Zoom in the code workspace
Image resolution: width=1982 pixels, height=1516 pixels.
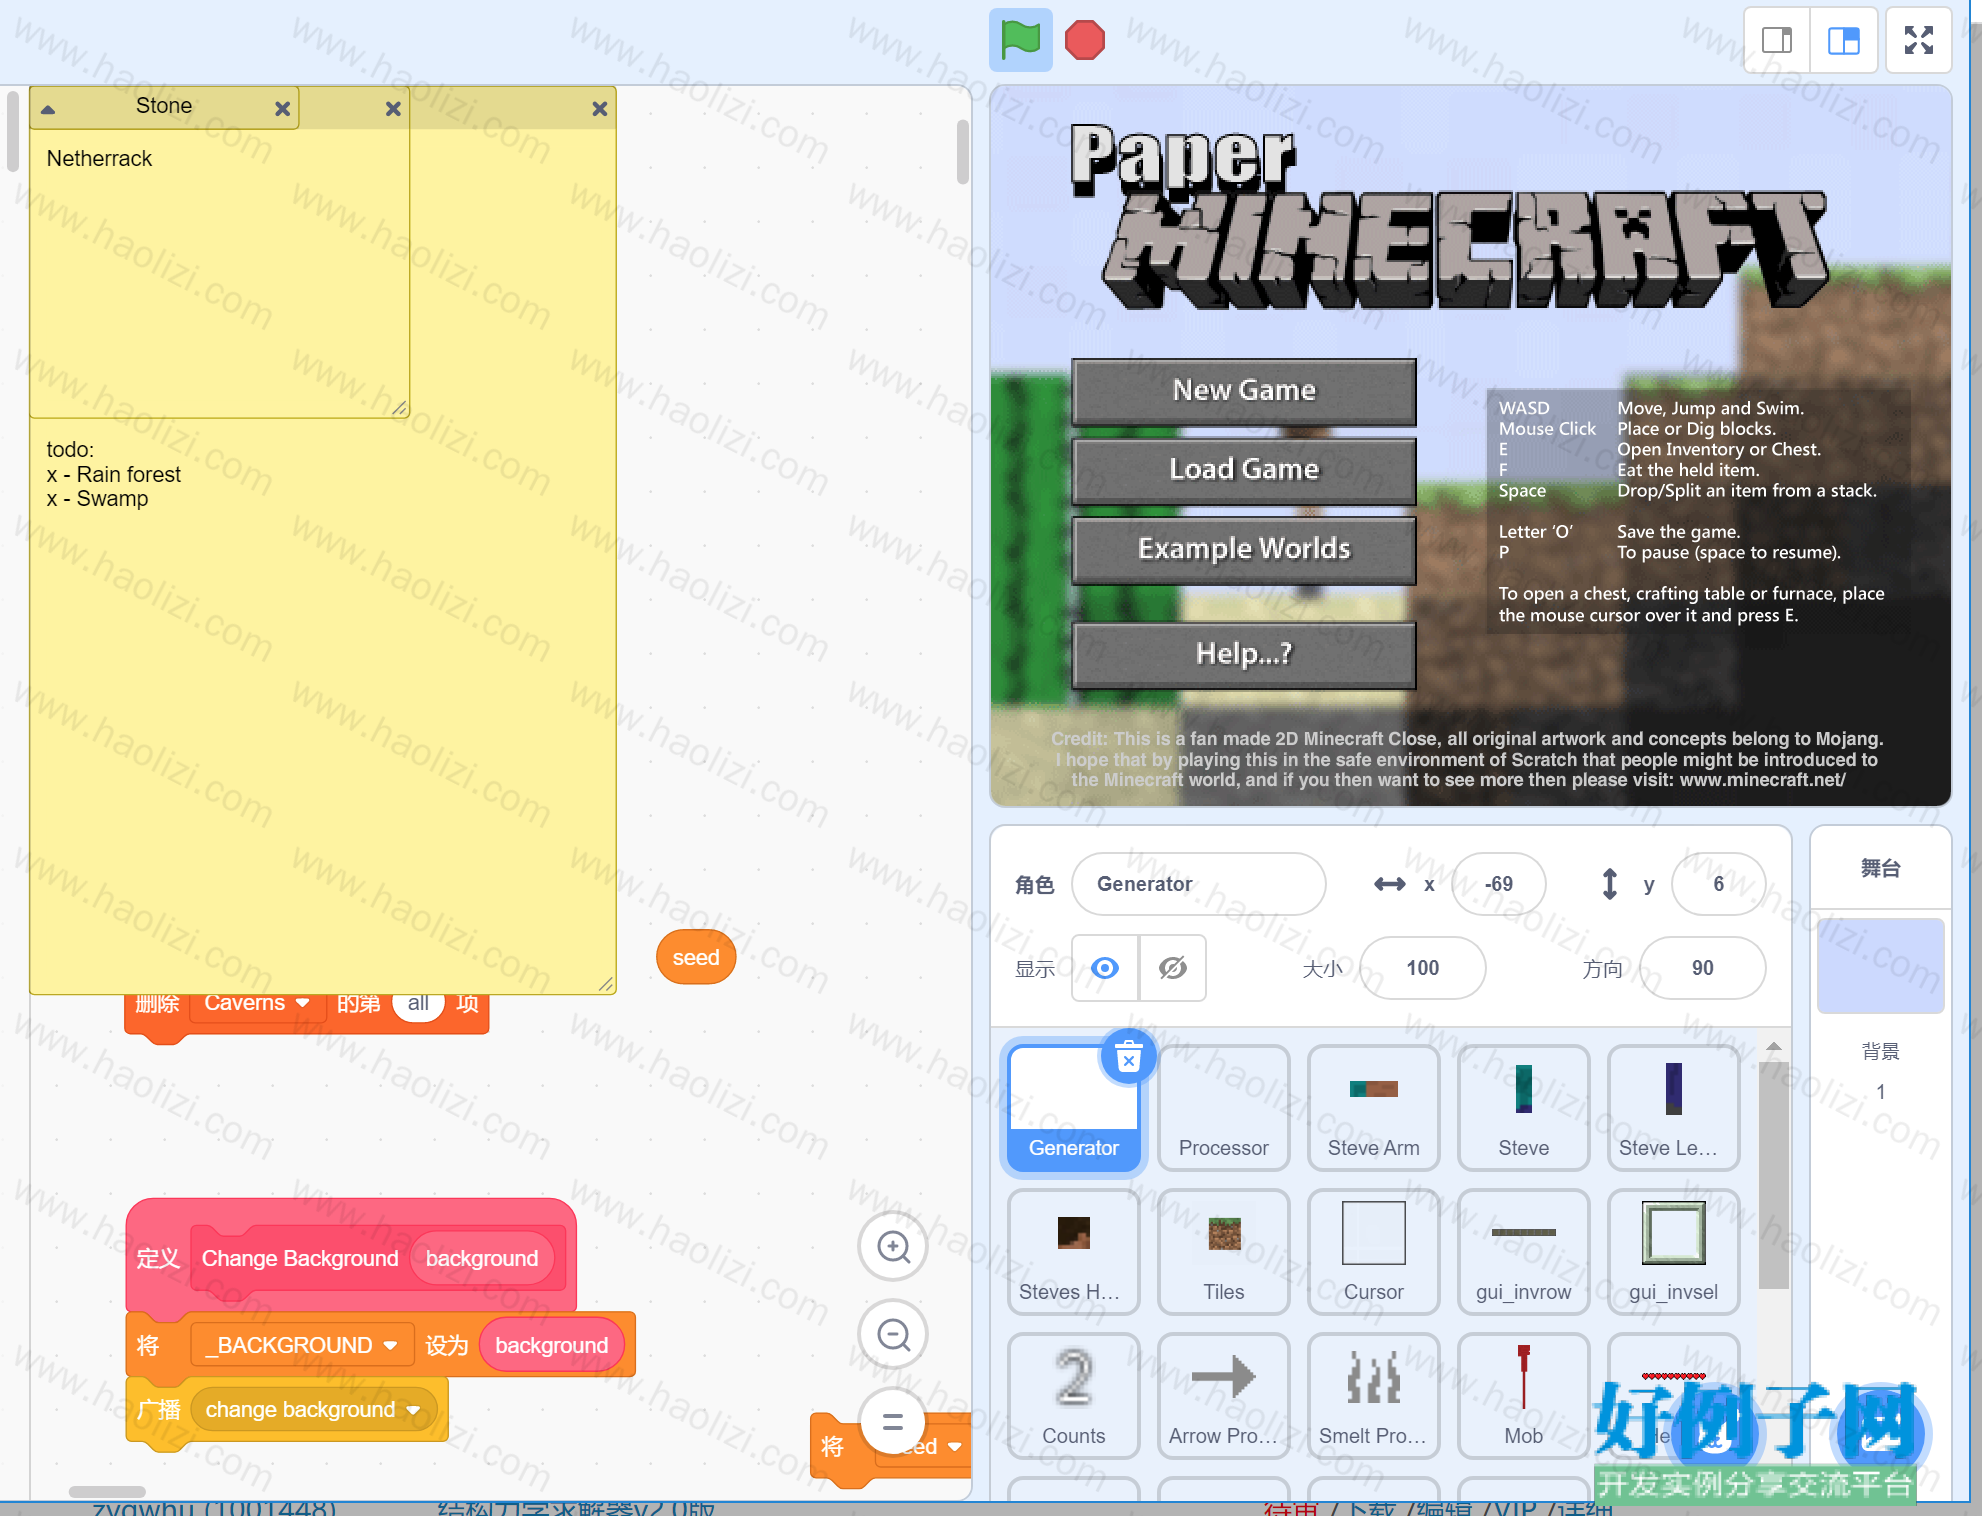pyautogui.click(x=893, y=1246)
